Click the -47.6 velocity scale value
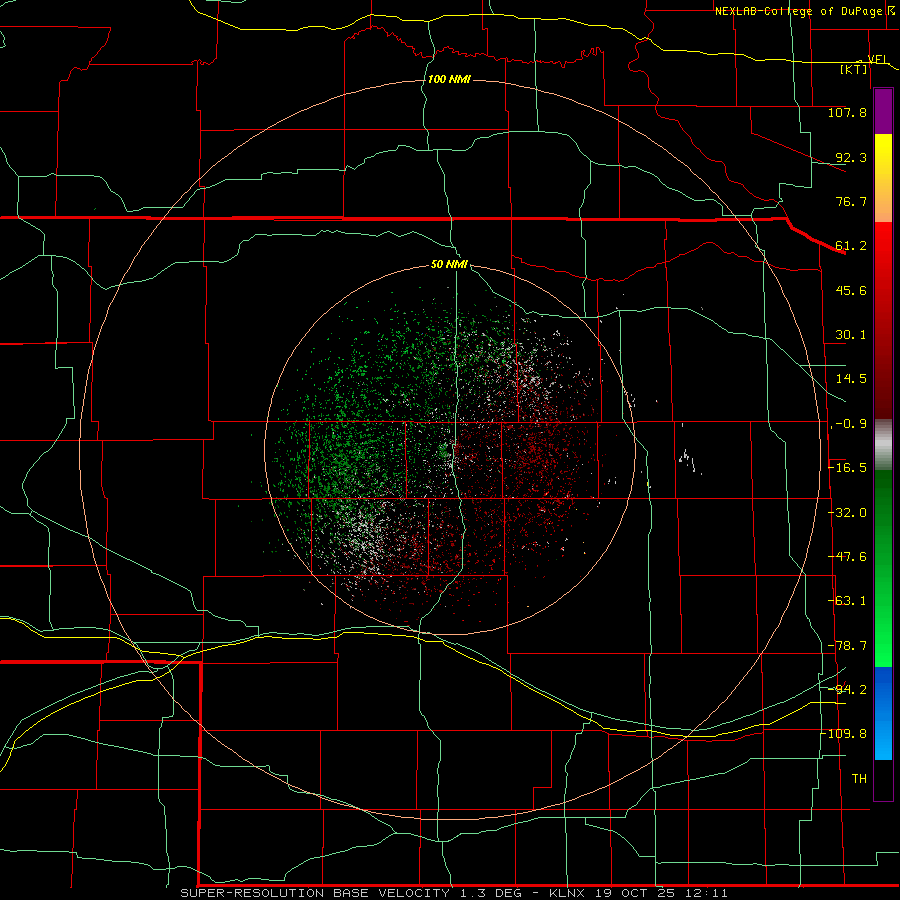The height and width of the screenshot is (900, 900). pos(848,557)
